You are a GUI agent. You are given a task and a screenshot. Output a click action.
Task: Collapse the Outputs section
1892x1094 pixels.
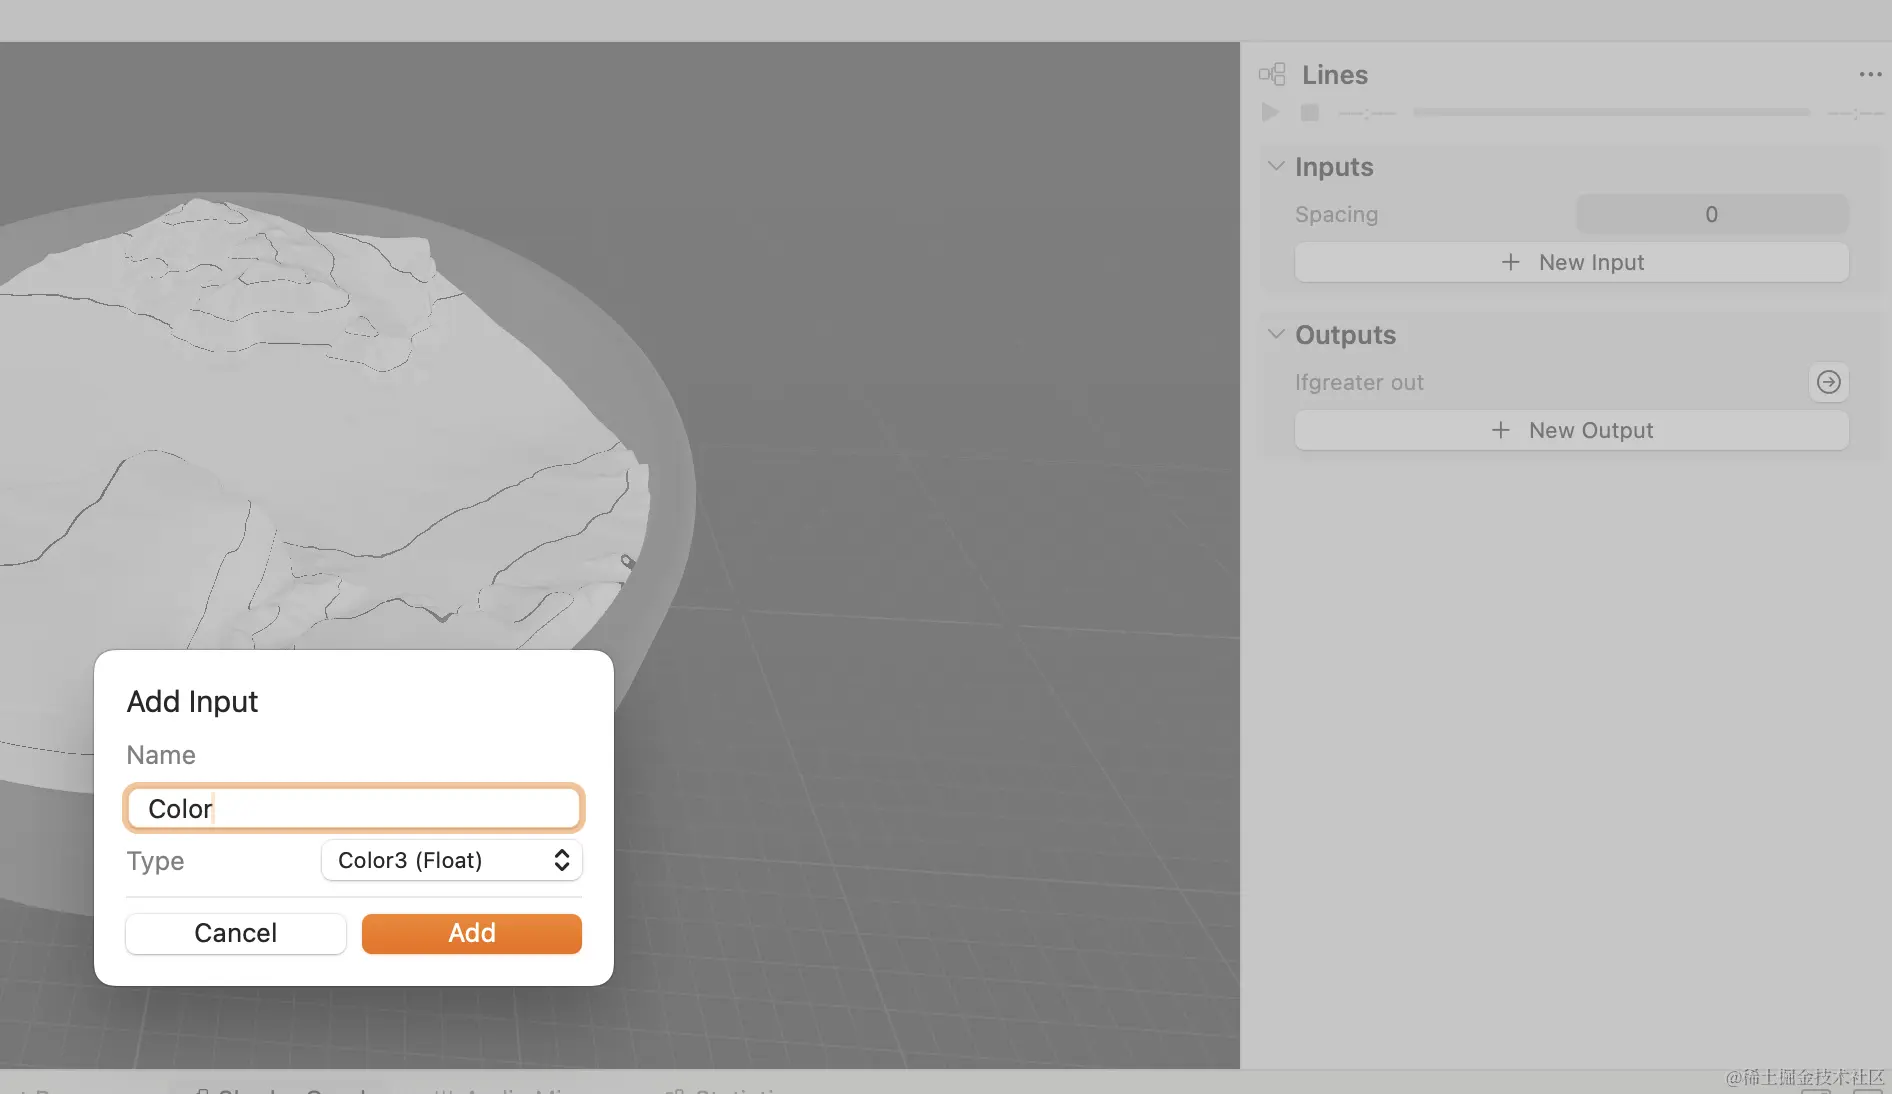tap(1276, 334)
